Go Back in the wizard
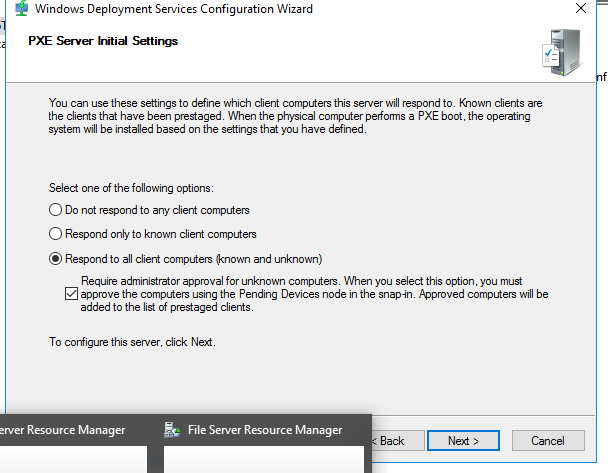 pyautogui.click(x=398, y=441)
